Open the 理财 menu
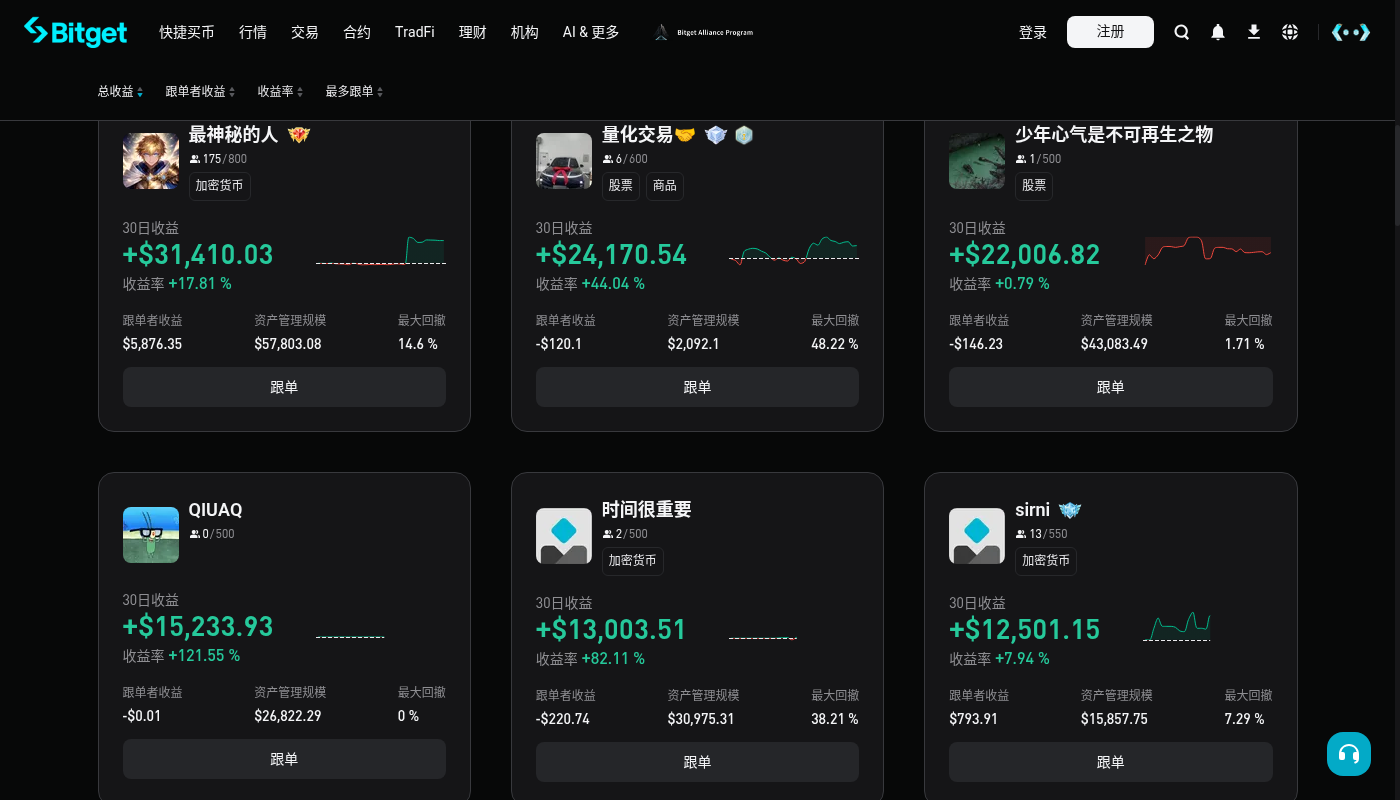This screenshot has height=800, width=1400. [x=473, y=32]
